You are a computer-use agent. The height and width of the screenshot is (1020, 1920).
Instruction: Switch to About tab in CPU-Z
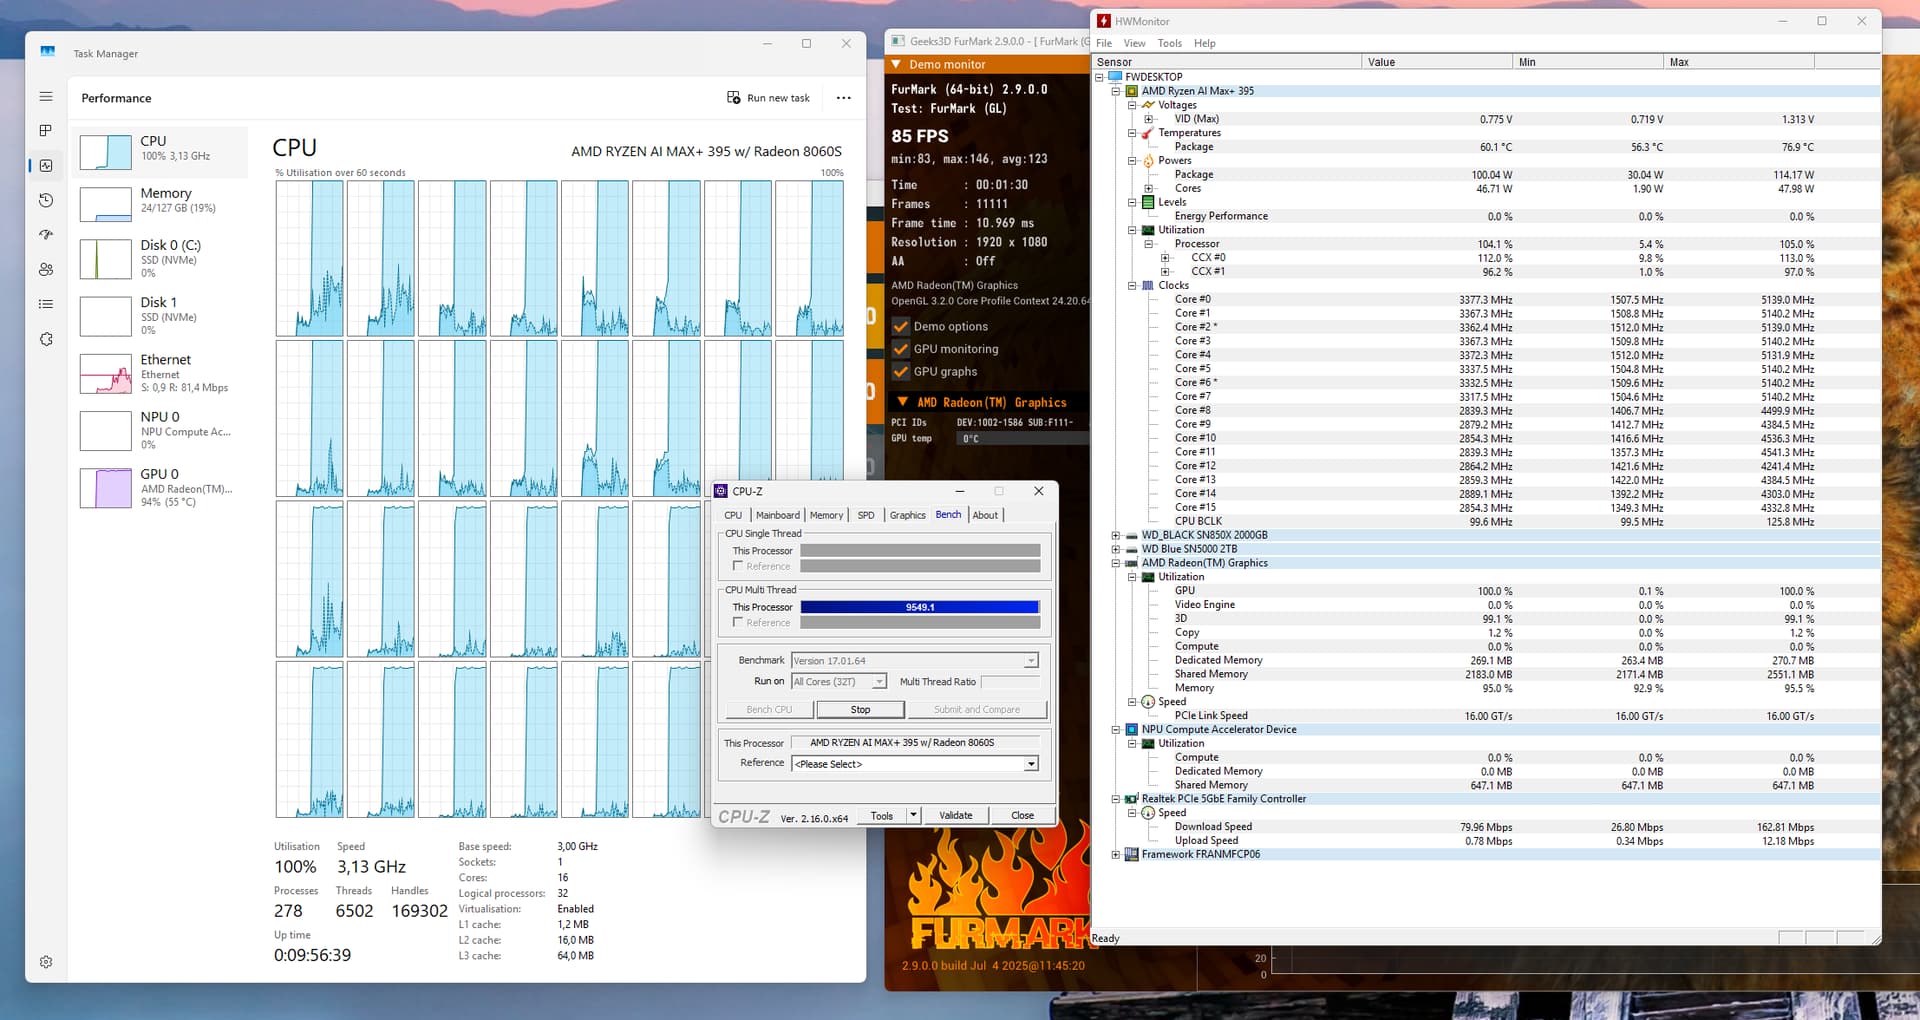click(x=985, y=515)
